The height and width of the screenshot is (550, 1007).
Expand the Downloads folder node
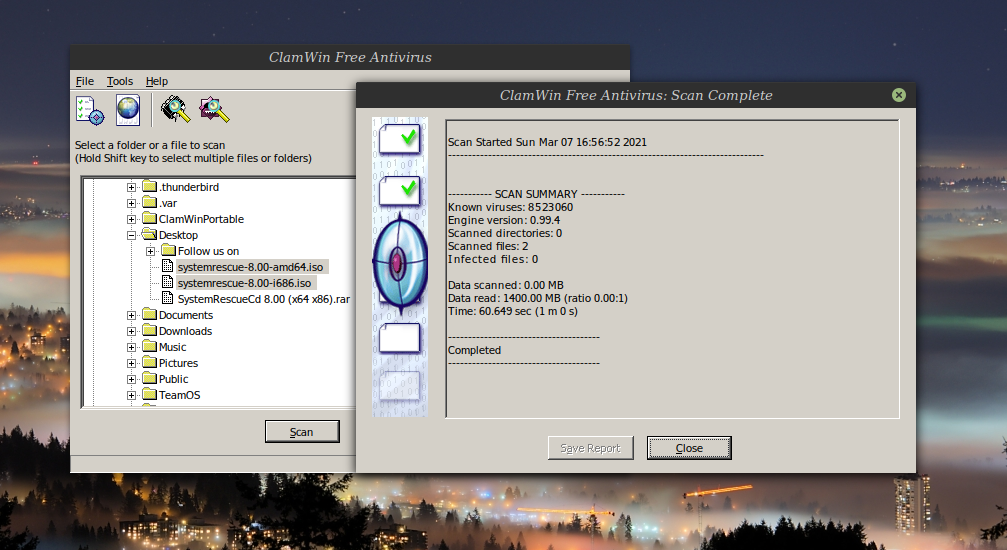131,332
